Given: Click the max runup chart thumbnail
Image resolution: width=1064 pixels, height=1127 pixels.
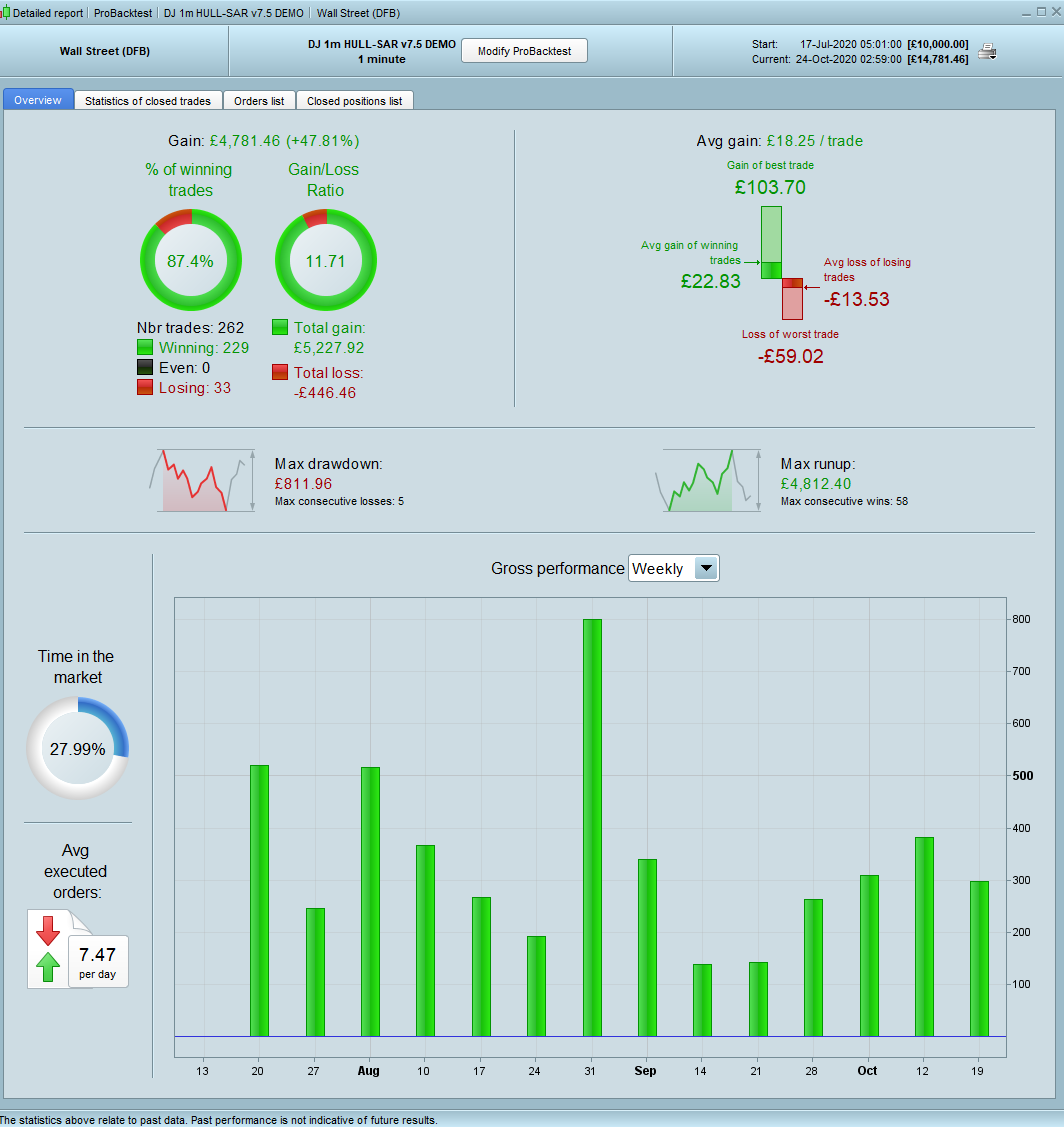Looking at the screenshot, I should pyautogui.click(x=708, y=480).
